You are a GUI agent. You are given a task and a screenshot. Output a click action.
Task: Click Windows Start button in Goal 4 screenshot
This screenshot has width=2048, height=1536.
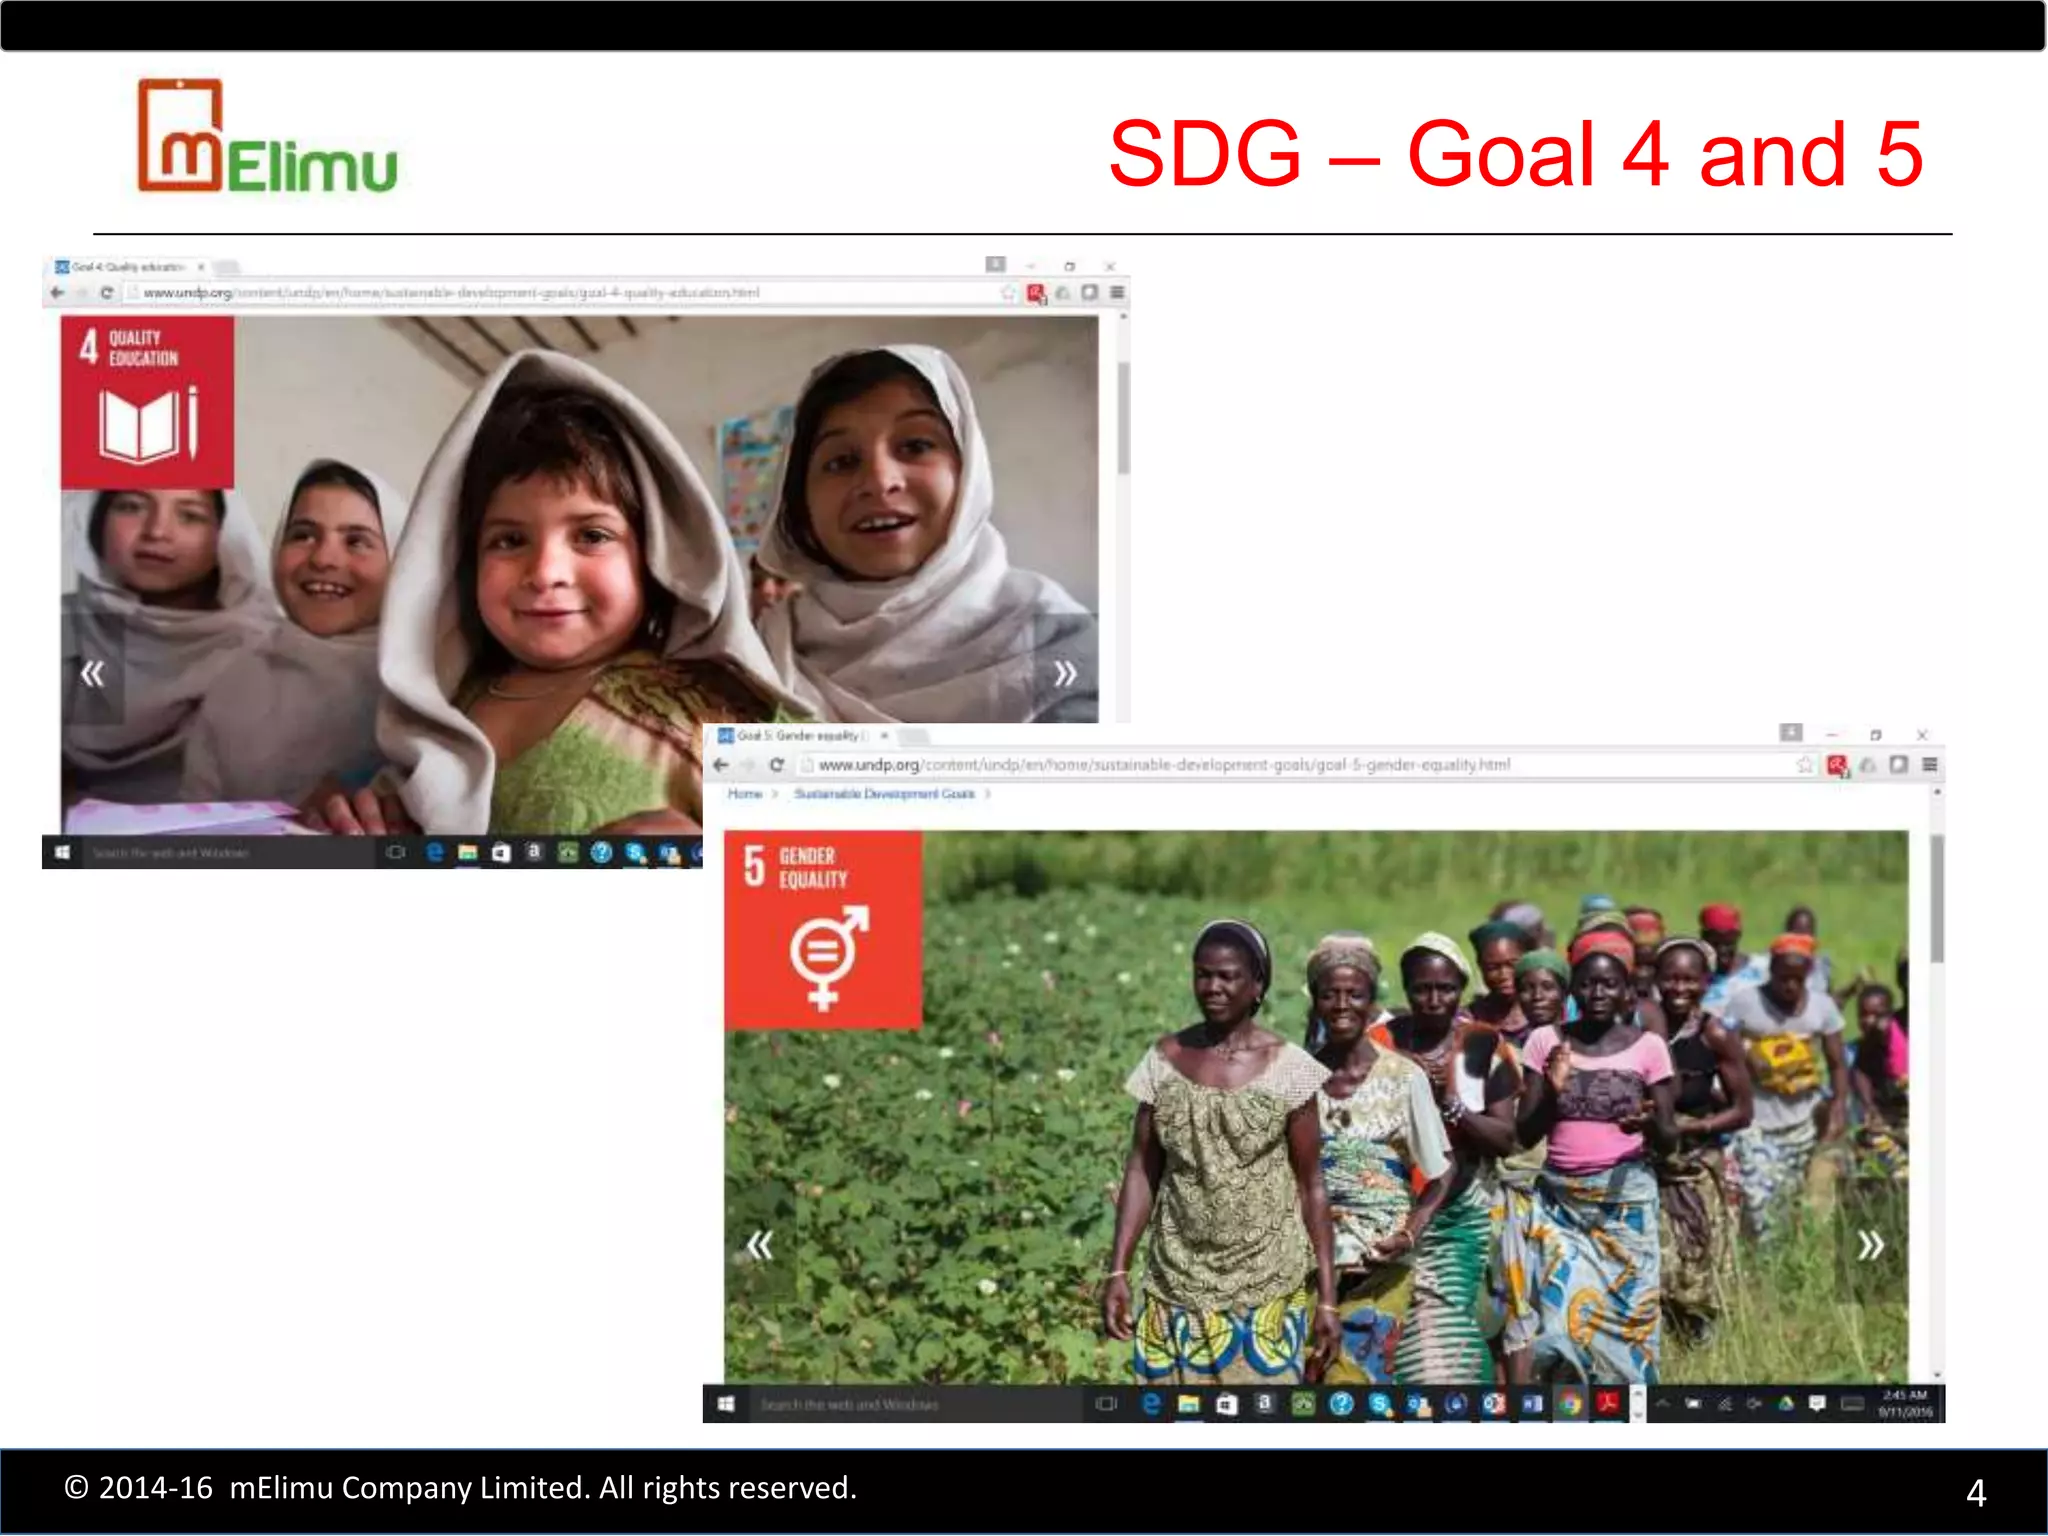[62, 852]
